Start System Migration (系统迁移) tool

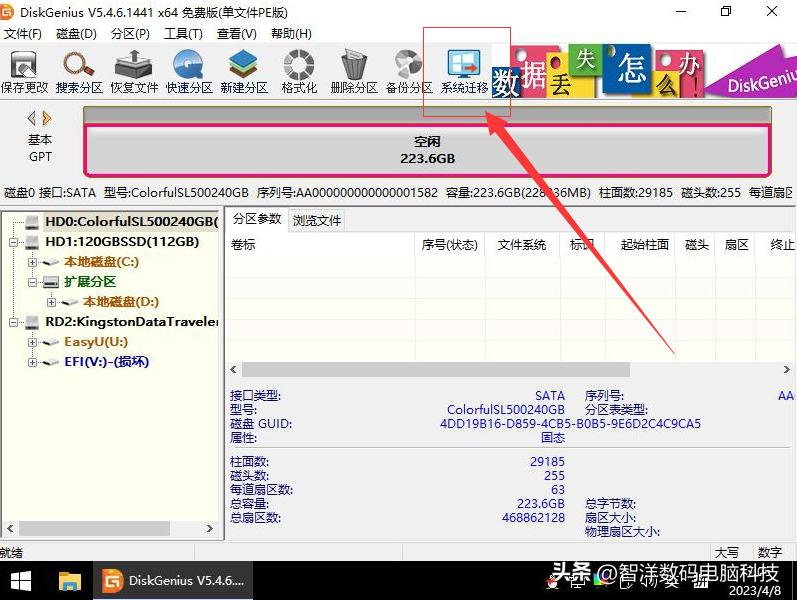pos(464,72)
